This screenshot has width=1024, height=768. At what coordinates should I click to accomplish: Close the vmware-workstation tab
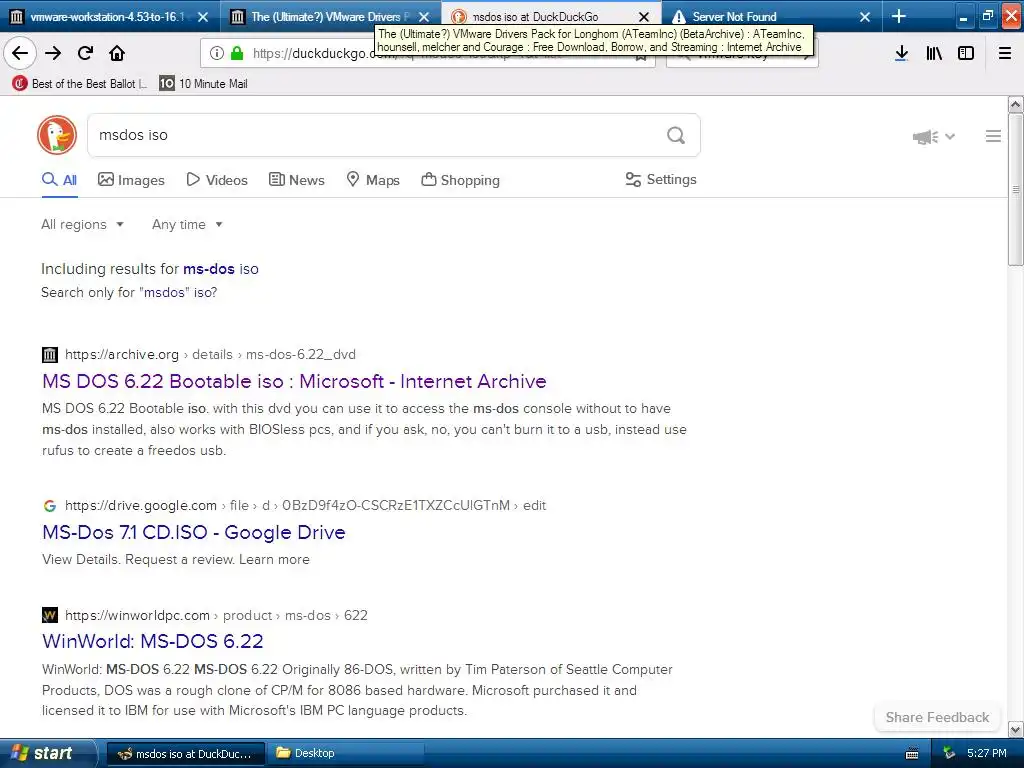click(x=203, y=17)
